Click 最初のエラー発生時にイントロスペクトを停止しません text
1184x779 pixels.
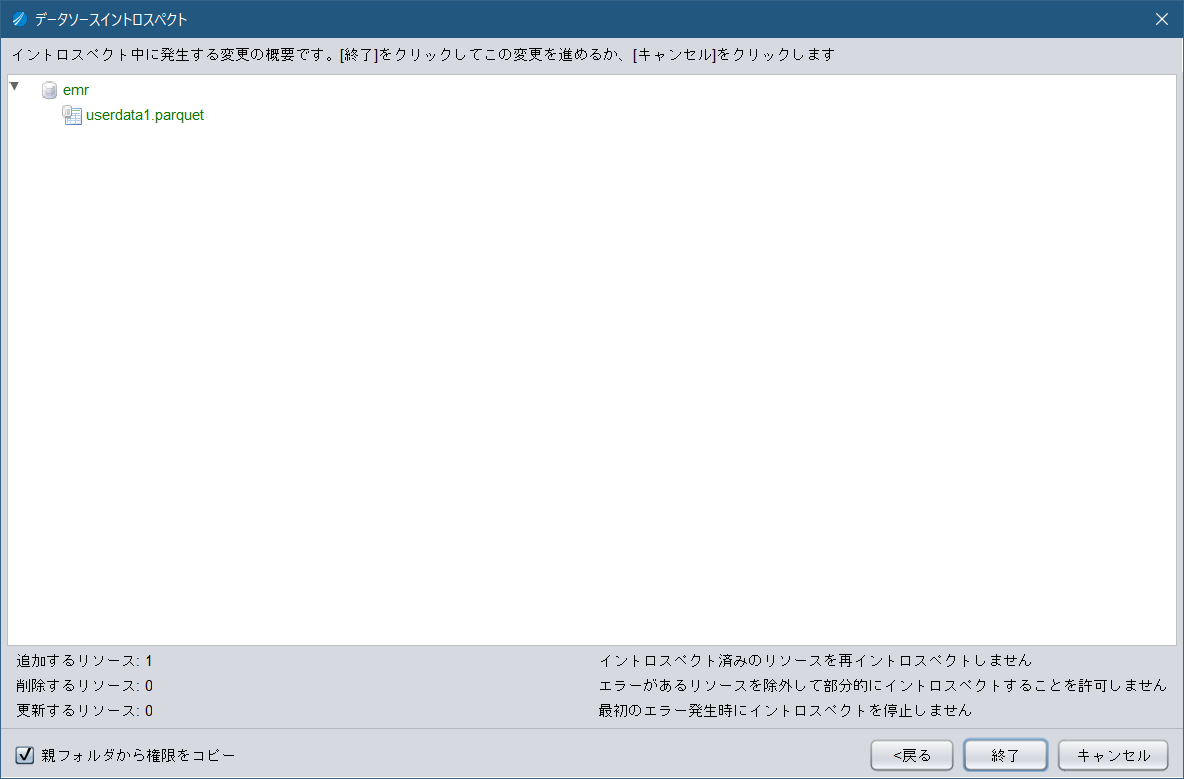click(x=785, y=710)
